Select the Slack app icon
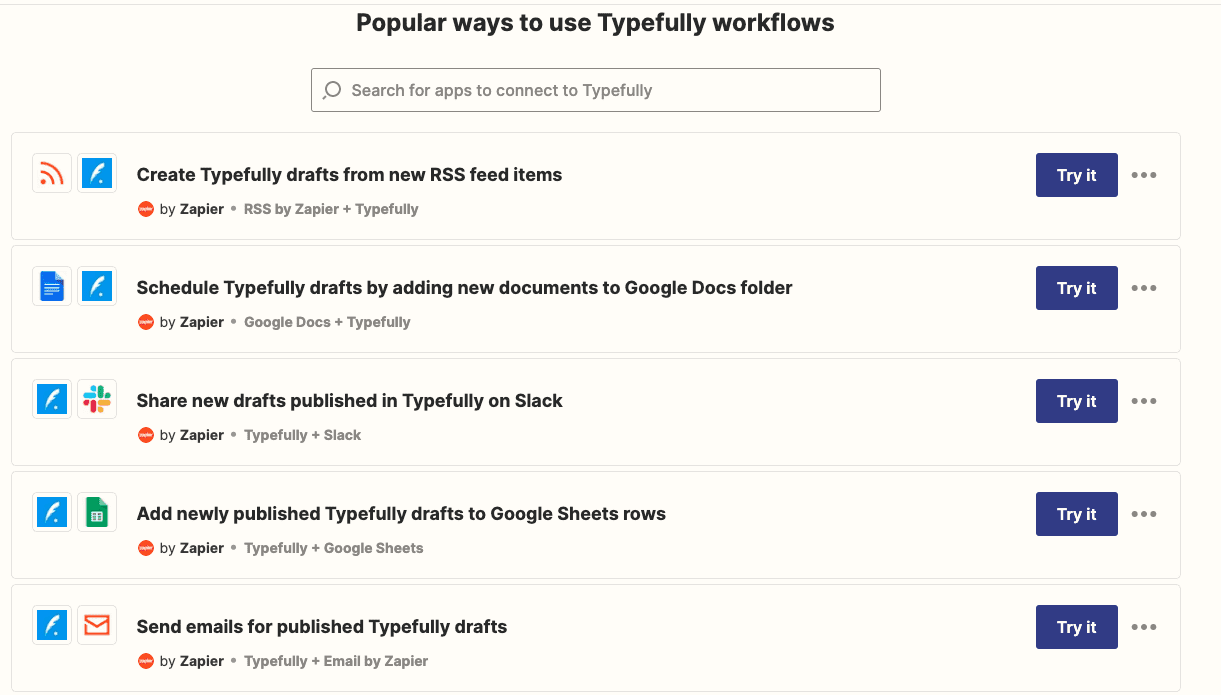1221x695 pixels. 96,398
